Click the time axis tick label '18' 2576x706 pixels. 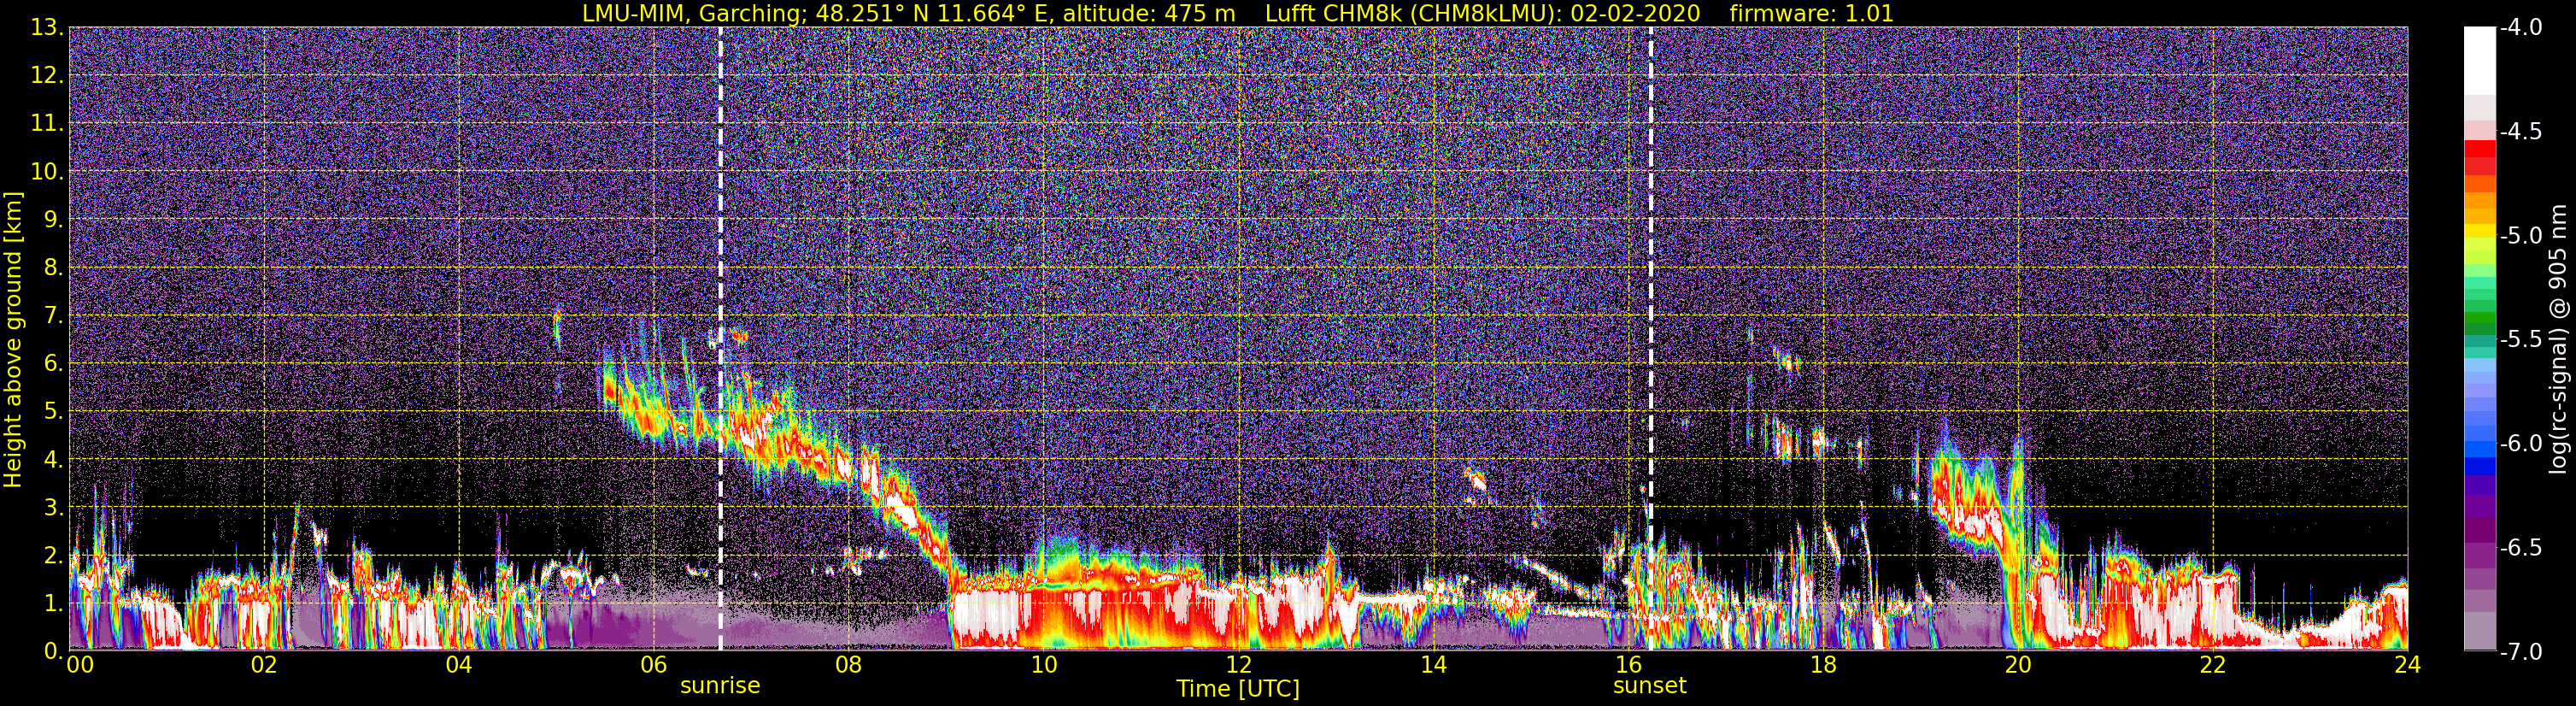point(1824,666)
